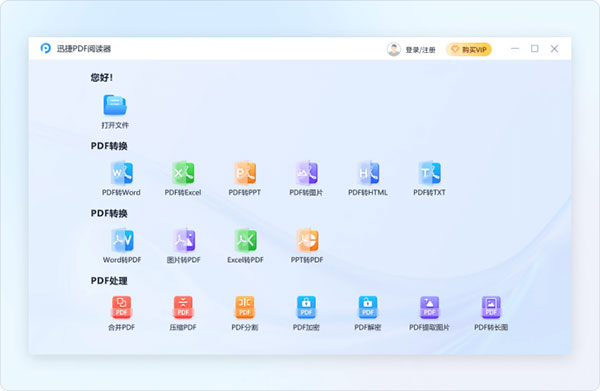The height and width of the screenshot is (391, 600).
Task: Open the PDF转图片 tool
Action: [307, 173]
